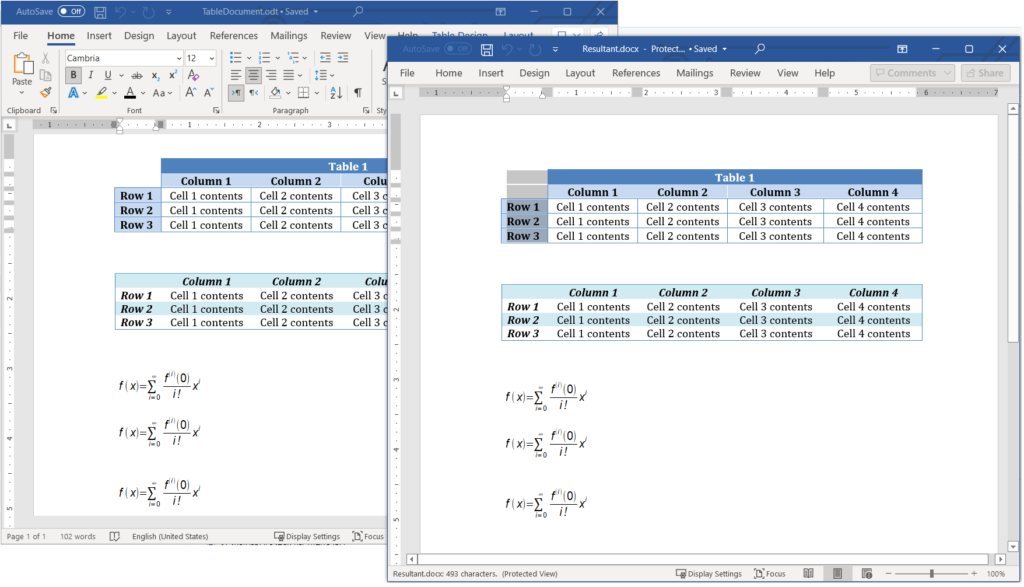Screen dimensions: 1024x587
Task: Open the bullets list dropdown arrow
Action: coord(249,58)
